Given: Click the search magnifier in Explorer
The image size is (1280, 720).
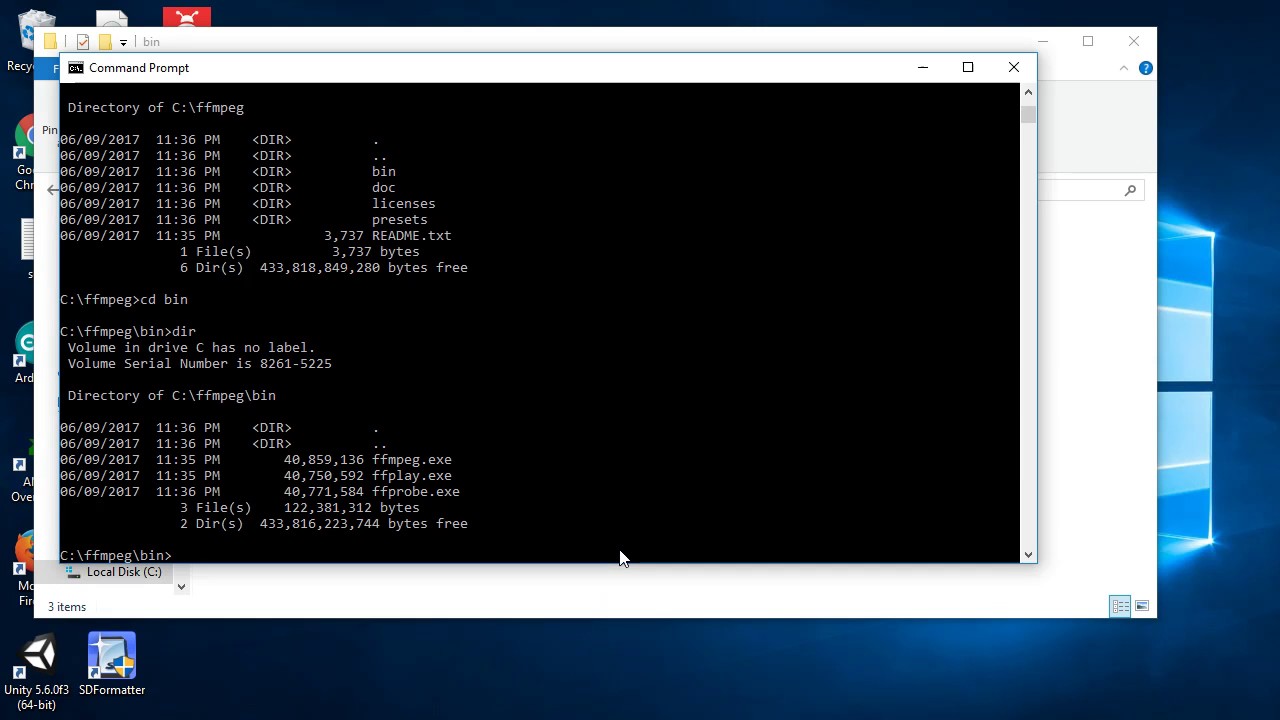Looking at the screenshot, I should (1130, 190).
